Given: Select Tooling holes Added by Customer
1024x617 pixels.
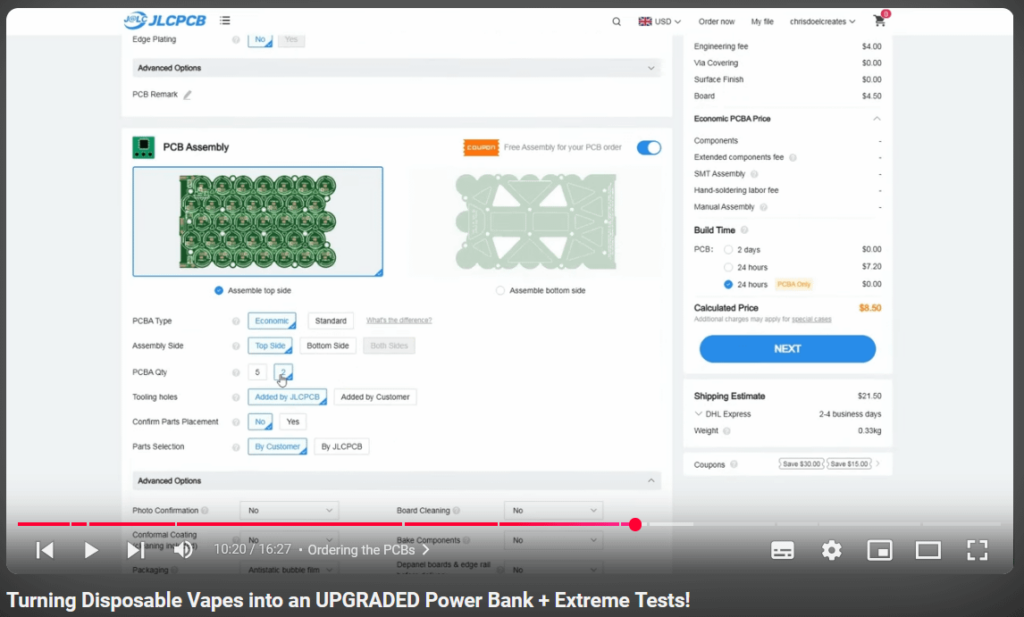Looking at the screenshot, I should pos(375,397).
